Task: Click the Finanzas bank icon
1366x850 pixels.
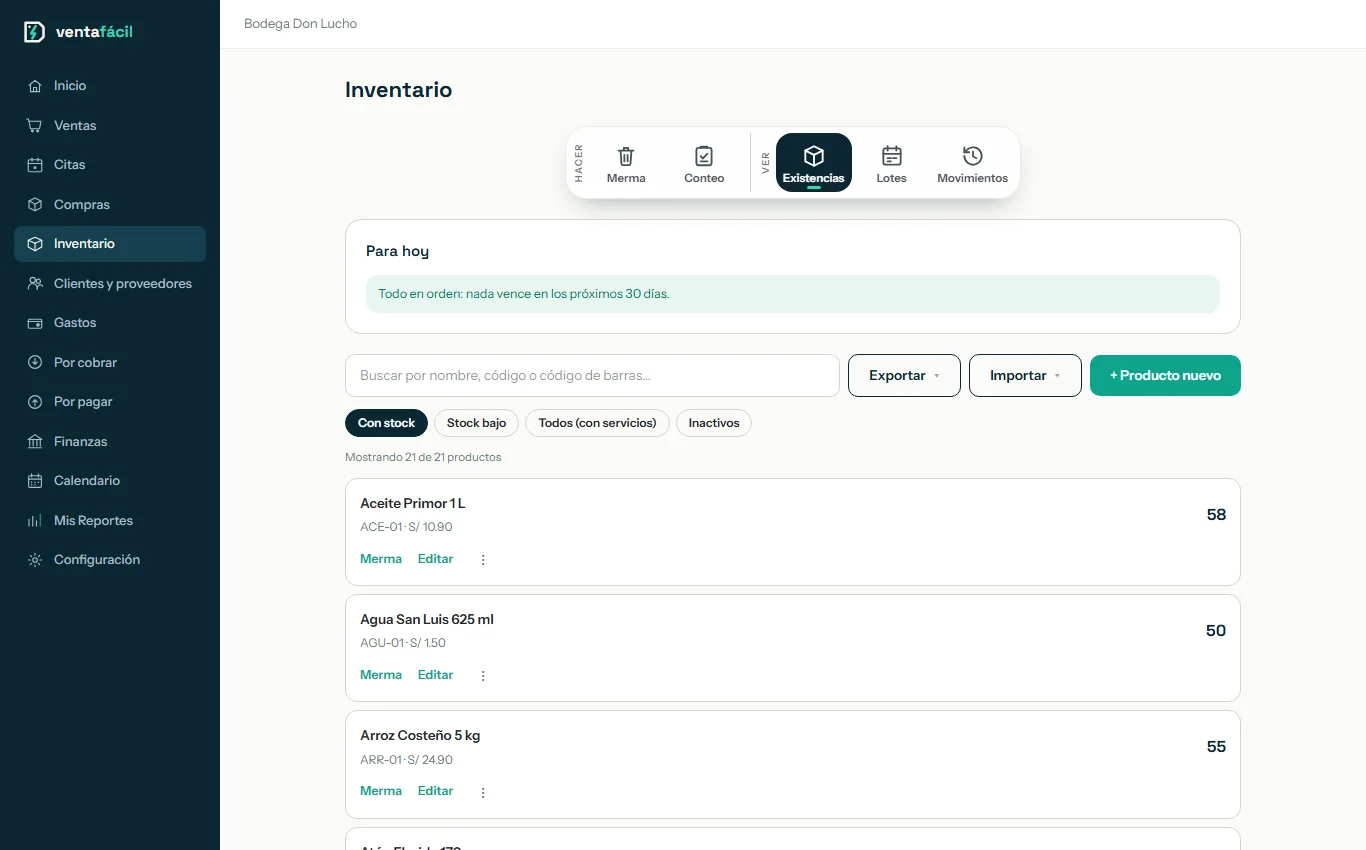Action: (35, 442)
